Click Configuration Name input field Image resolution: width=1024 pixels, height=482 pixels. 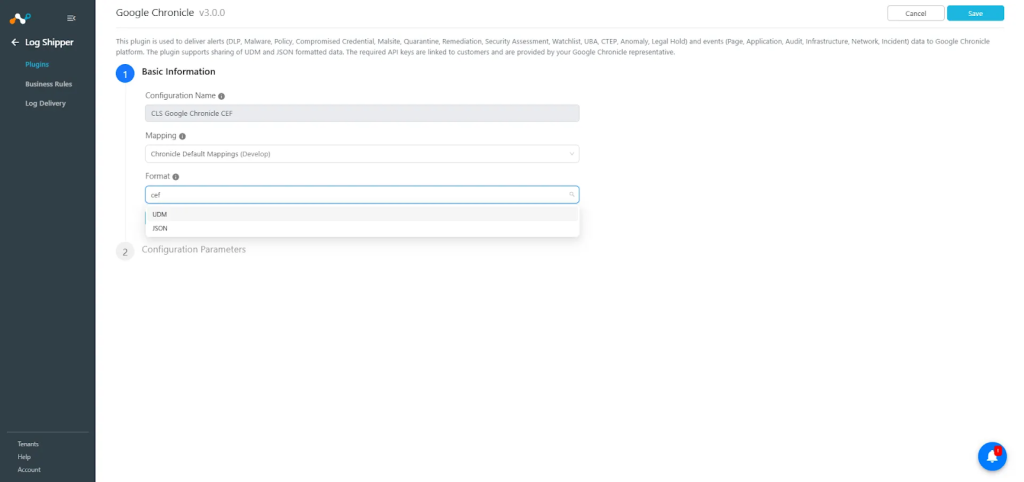(x=362, y=114)
